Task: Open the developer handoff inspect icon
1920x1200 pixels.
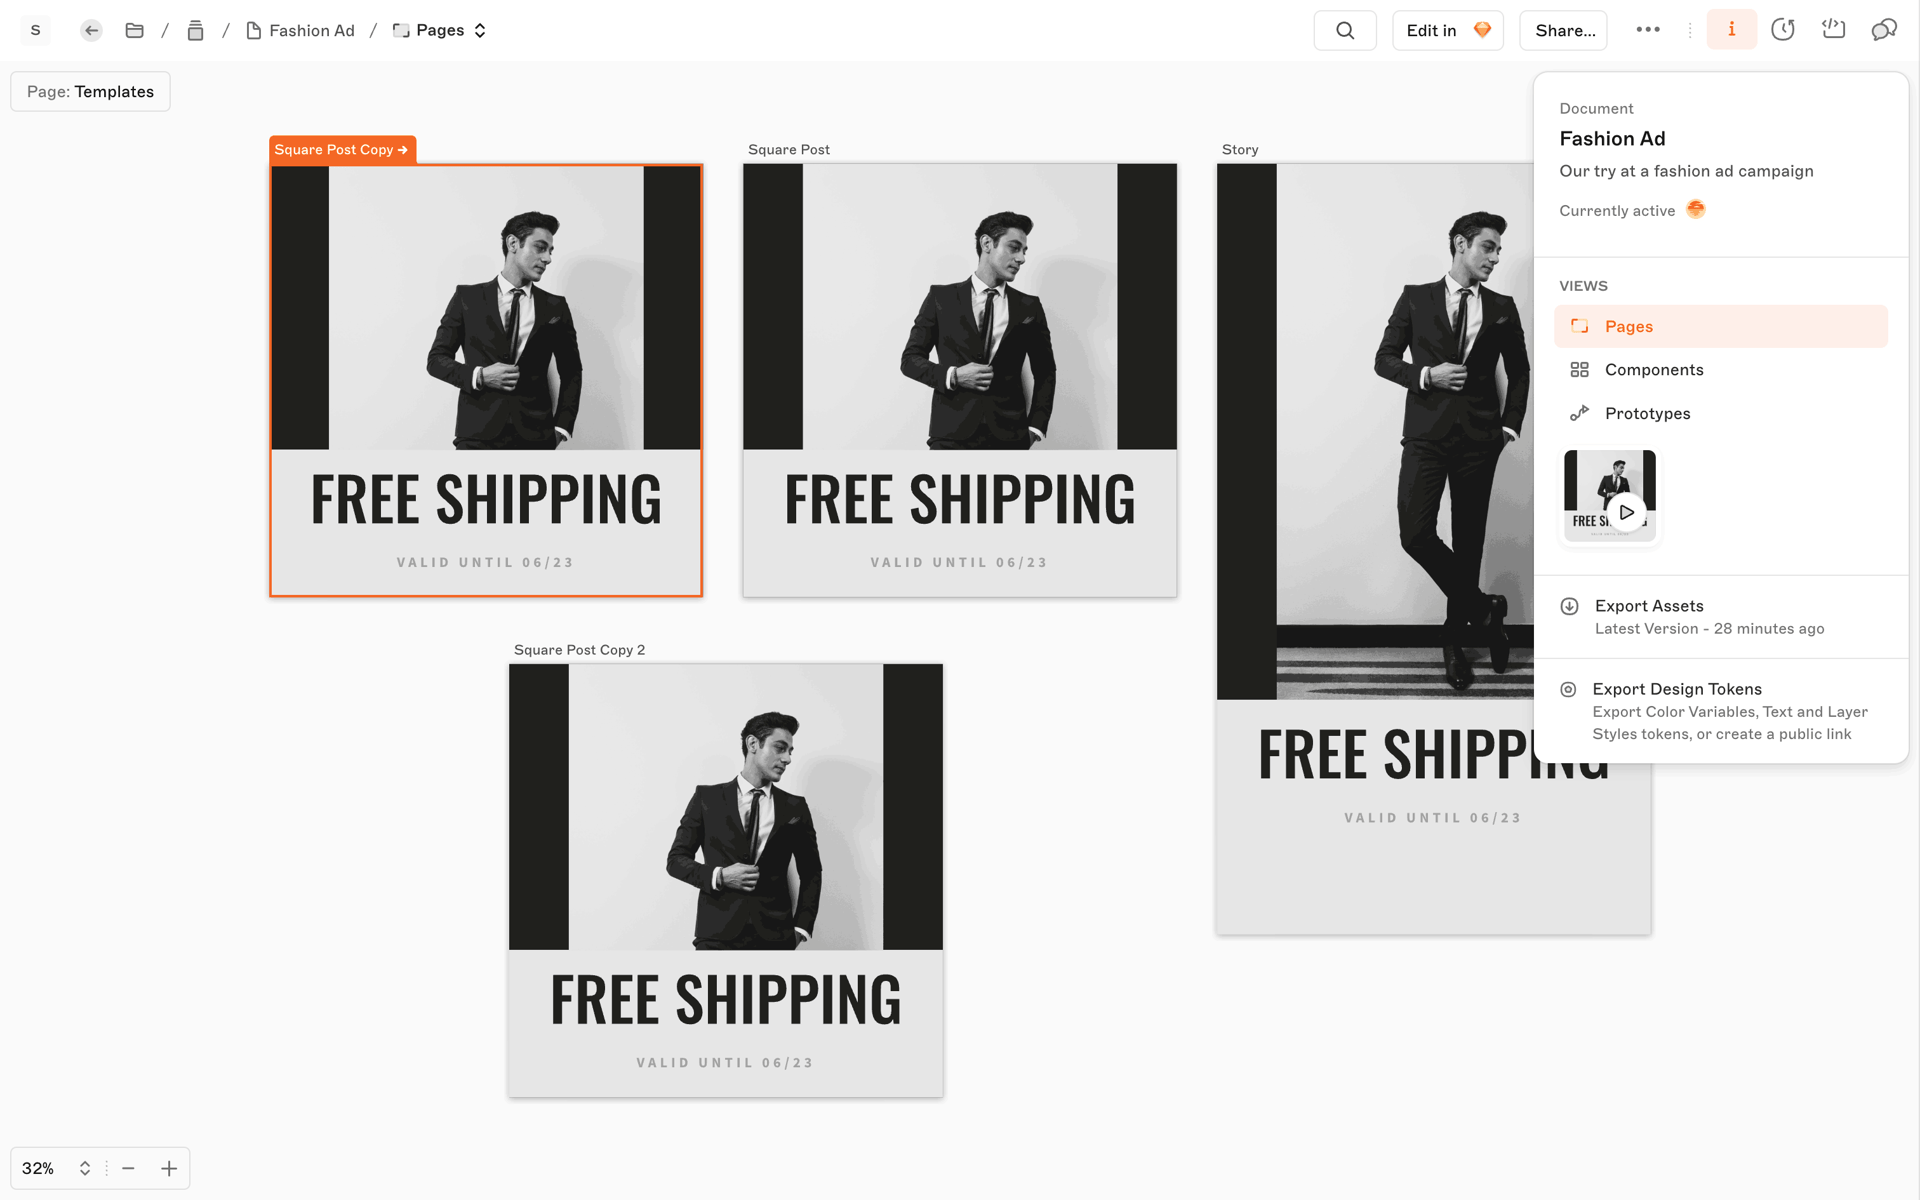Action: pos(1834,30)
